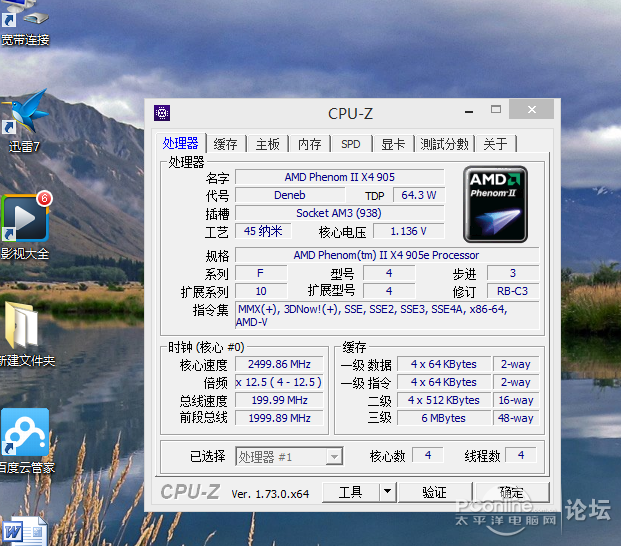Viewport: 621px width, 546px height.
Task: Minimize the CPU-Z window
Action: point(469,111)
